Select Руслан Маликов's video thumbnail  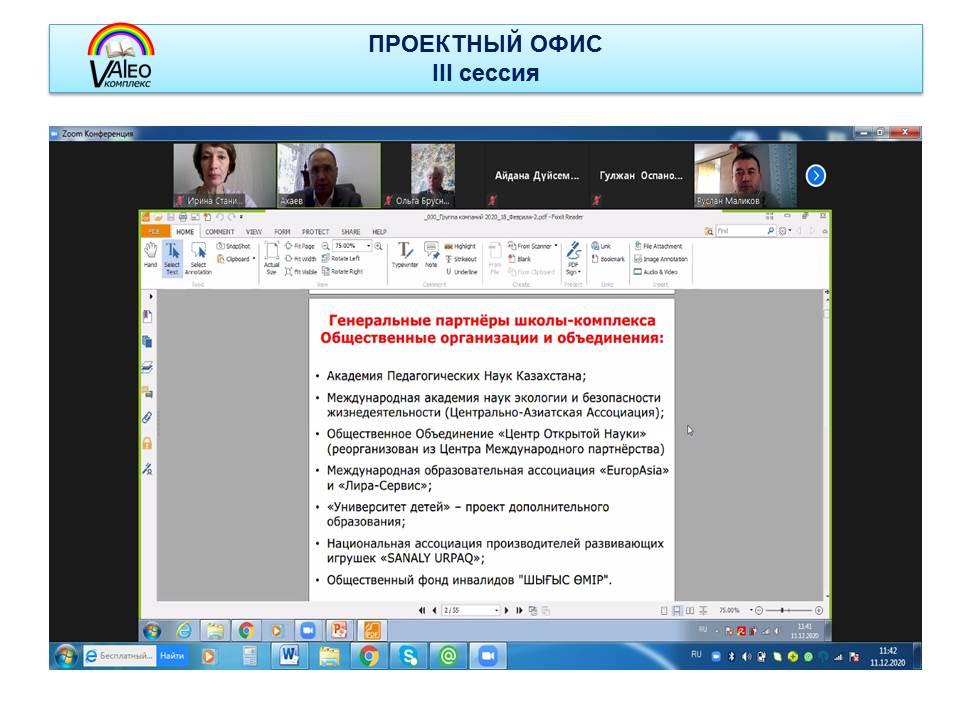(x=745, y=176)
